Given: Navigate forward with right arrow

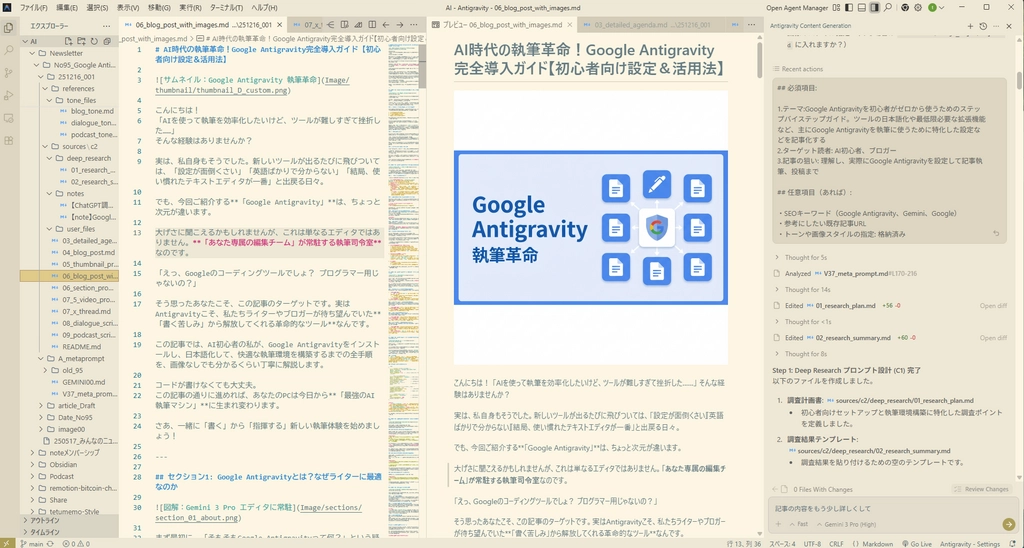Looking at the screenshot, I should [x=400, y=25].
